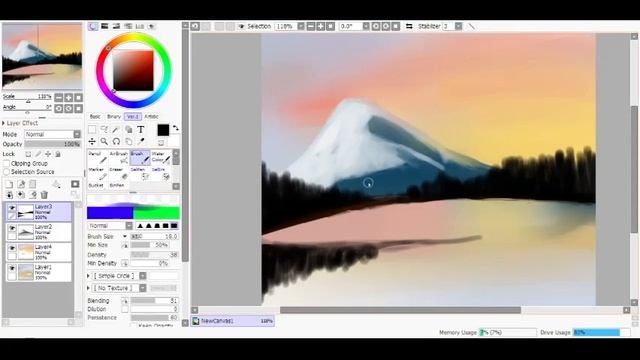Select the Marker tool
The width and height of the screenshot is (640, 360).
click(98, 173)
